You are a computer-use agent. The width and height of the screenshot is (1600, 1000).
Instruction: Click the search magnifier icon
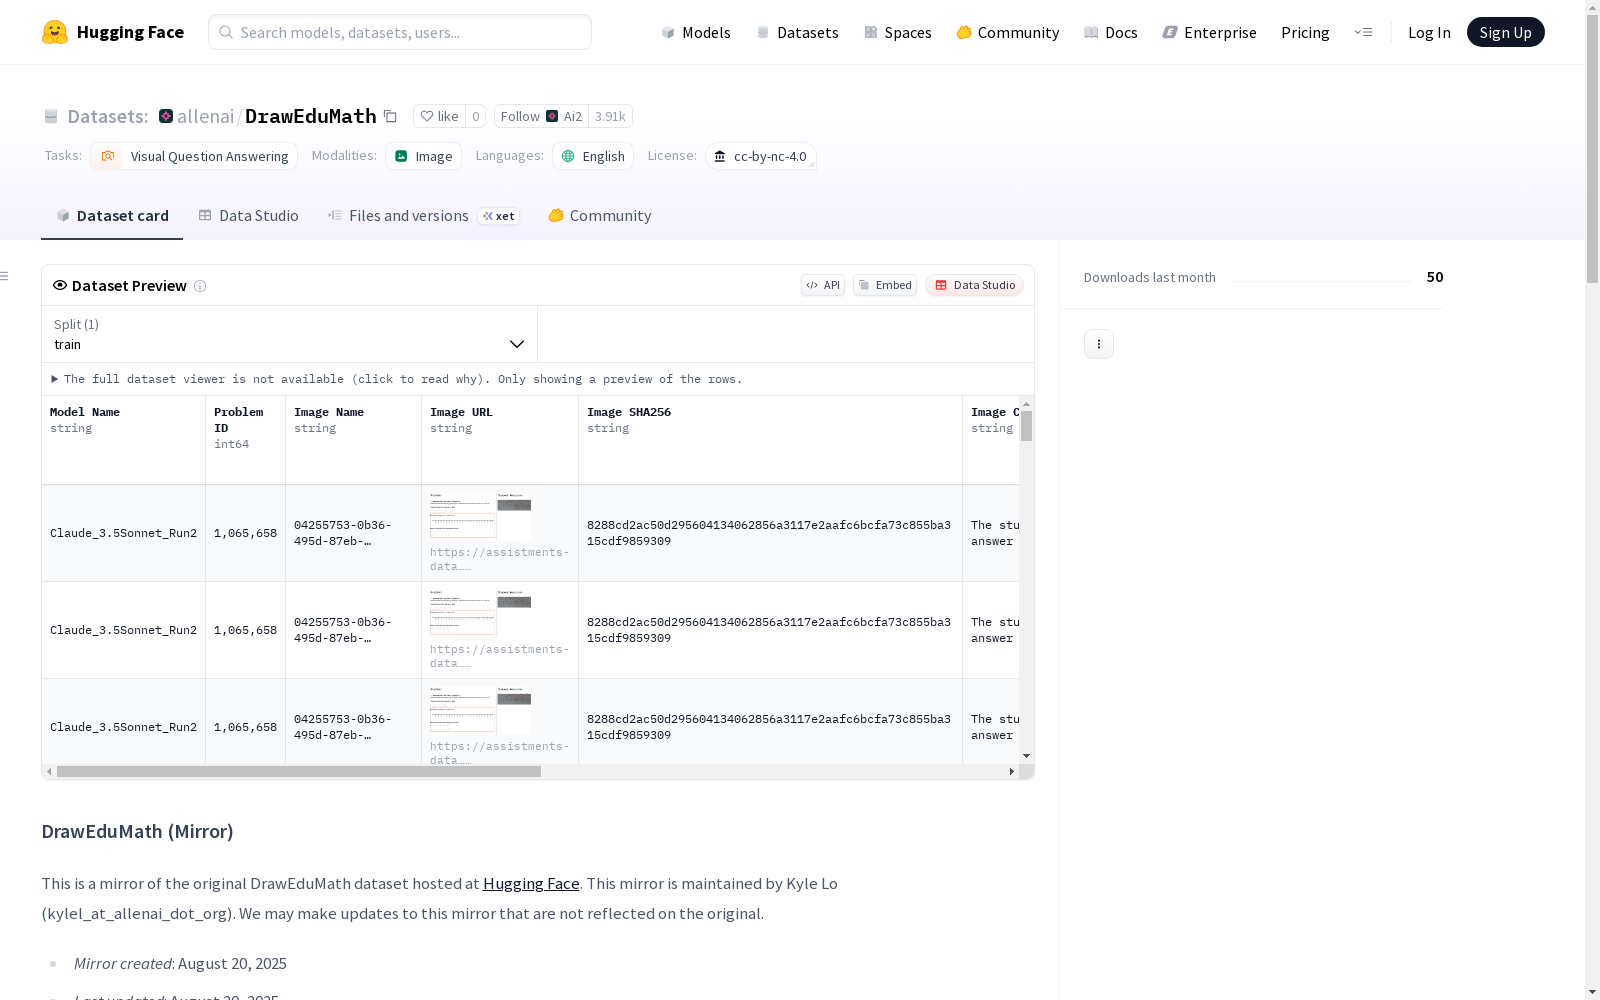click(227, 32)
